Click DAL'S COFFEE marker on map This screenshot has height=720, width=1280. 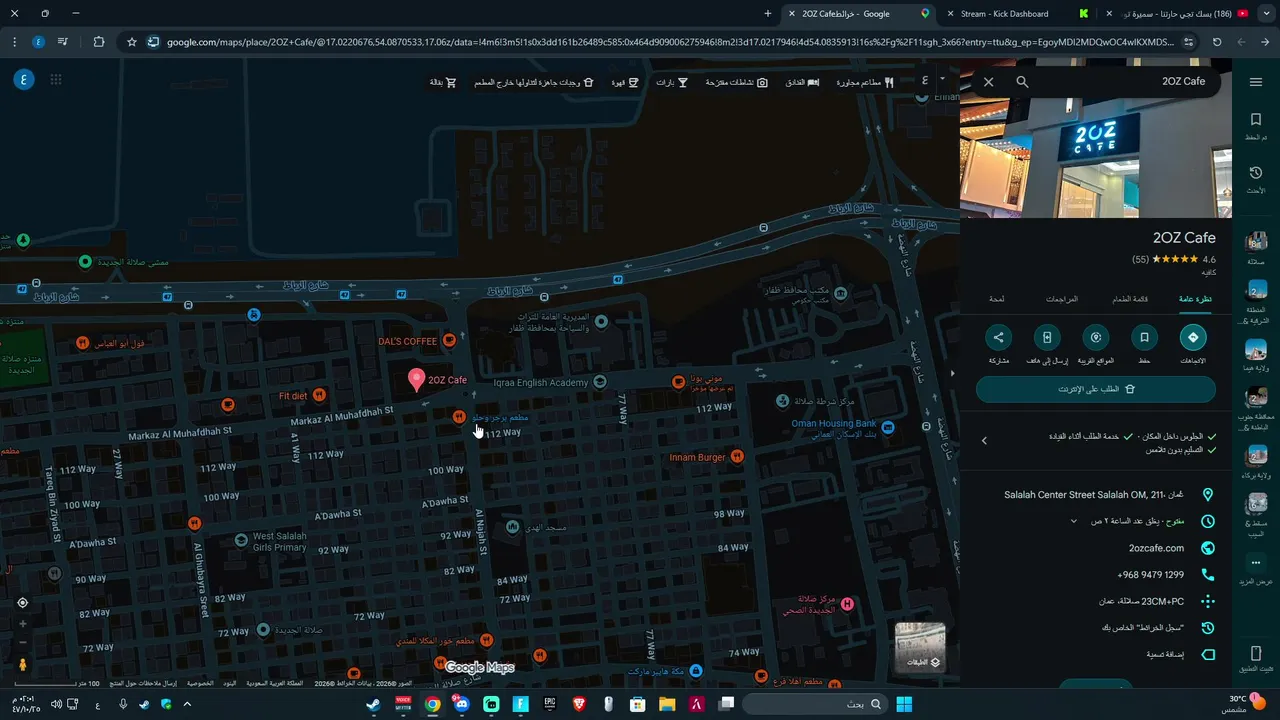click(x=450, y=341)
